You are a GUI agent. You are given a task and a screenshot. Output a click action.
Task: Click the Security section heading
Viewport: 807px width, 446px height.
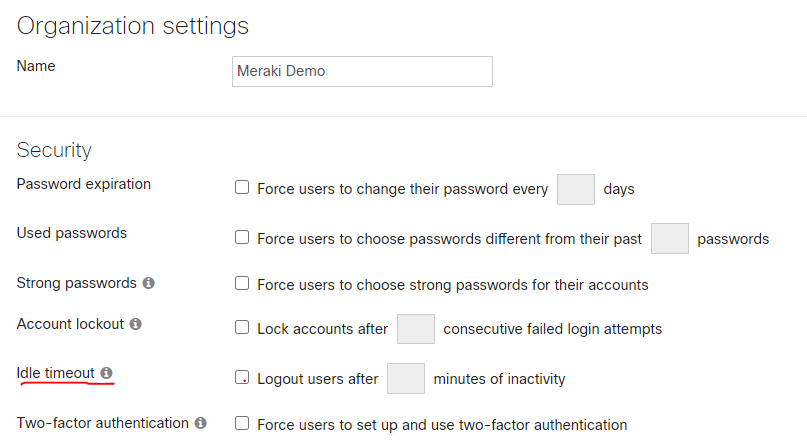coord(54,150)
